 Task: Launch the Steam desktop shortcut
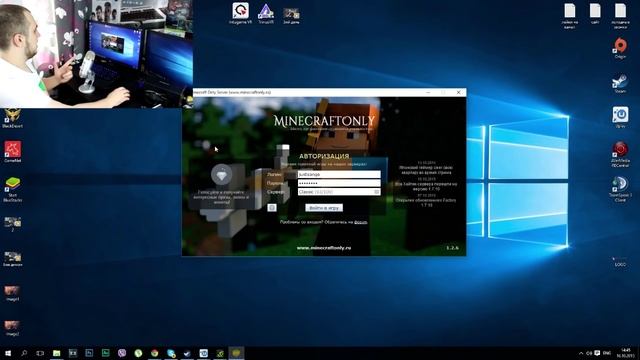pyautogui.click(x=620, y=83)
